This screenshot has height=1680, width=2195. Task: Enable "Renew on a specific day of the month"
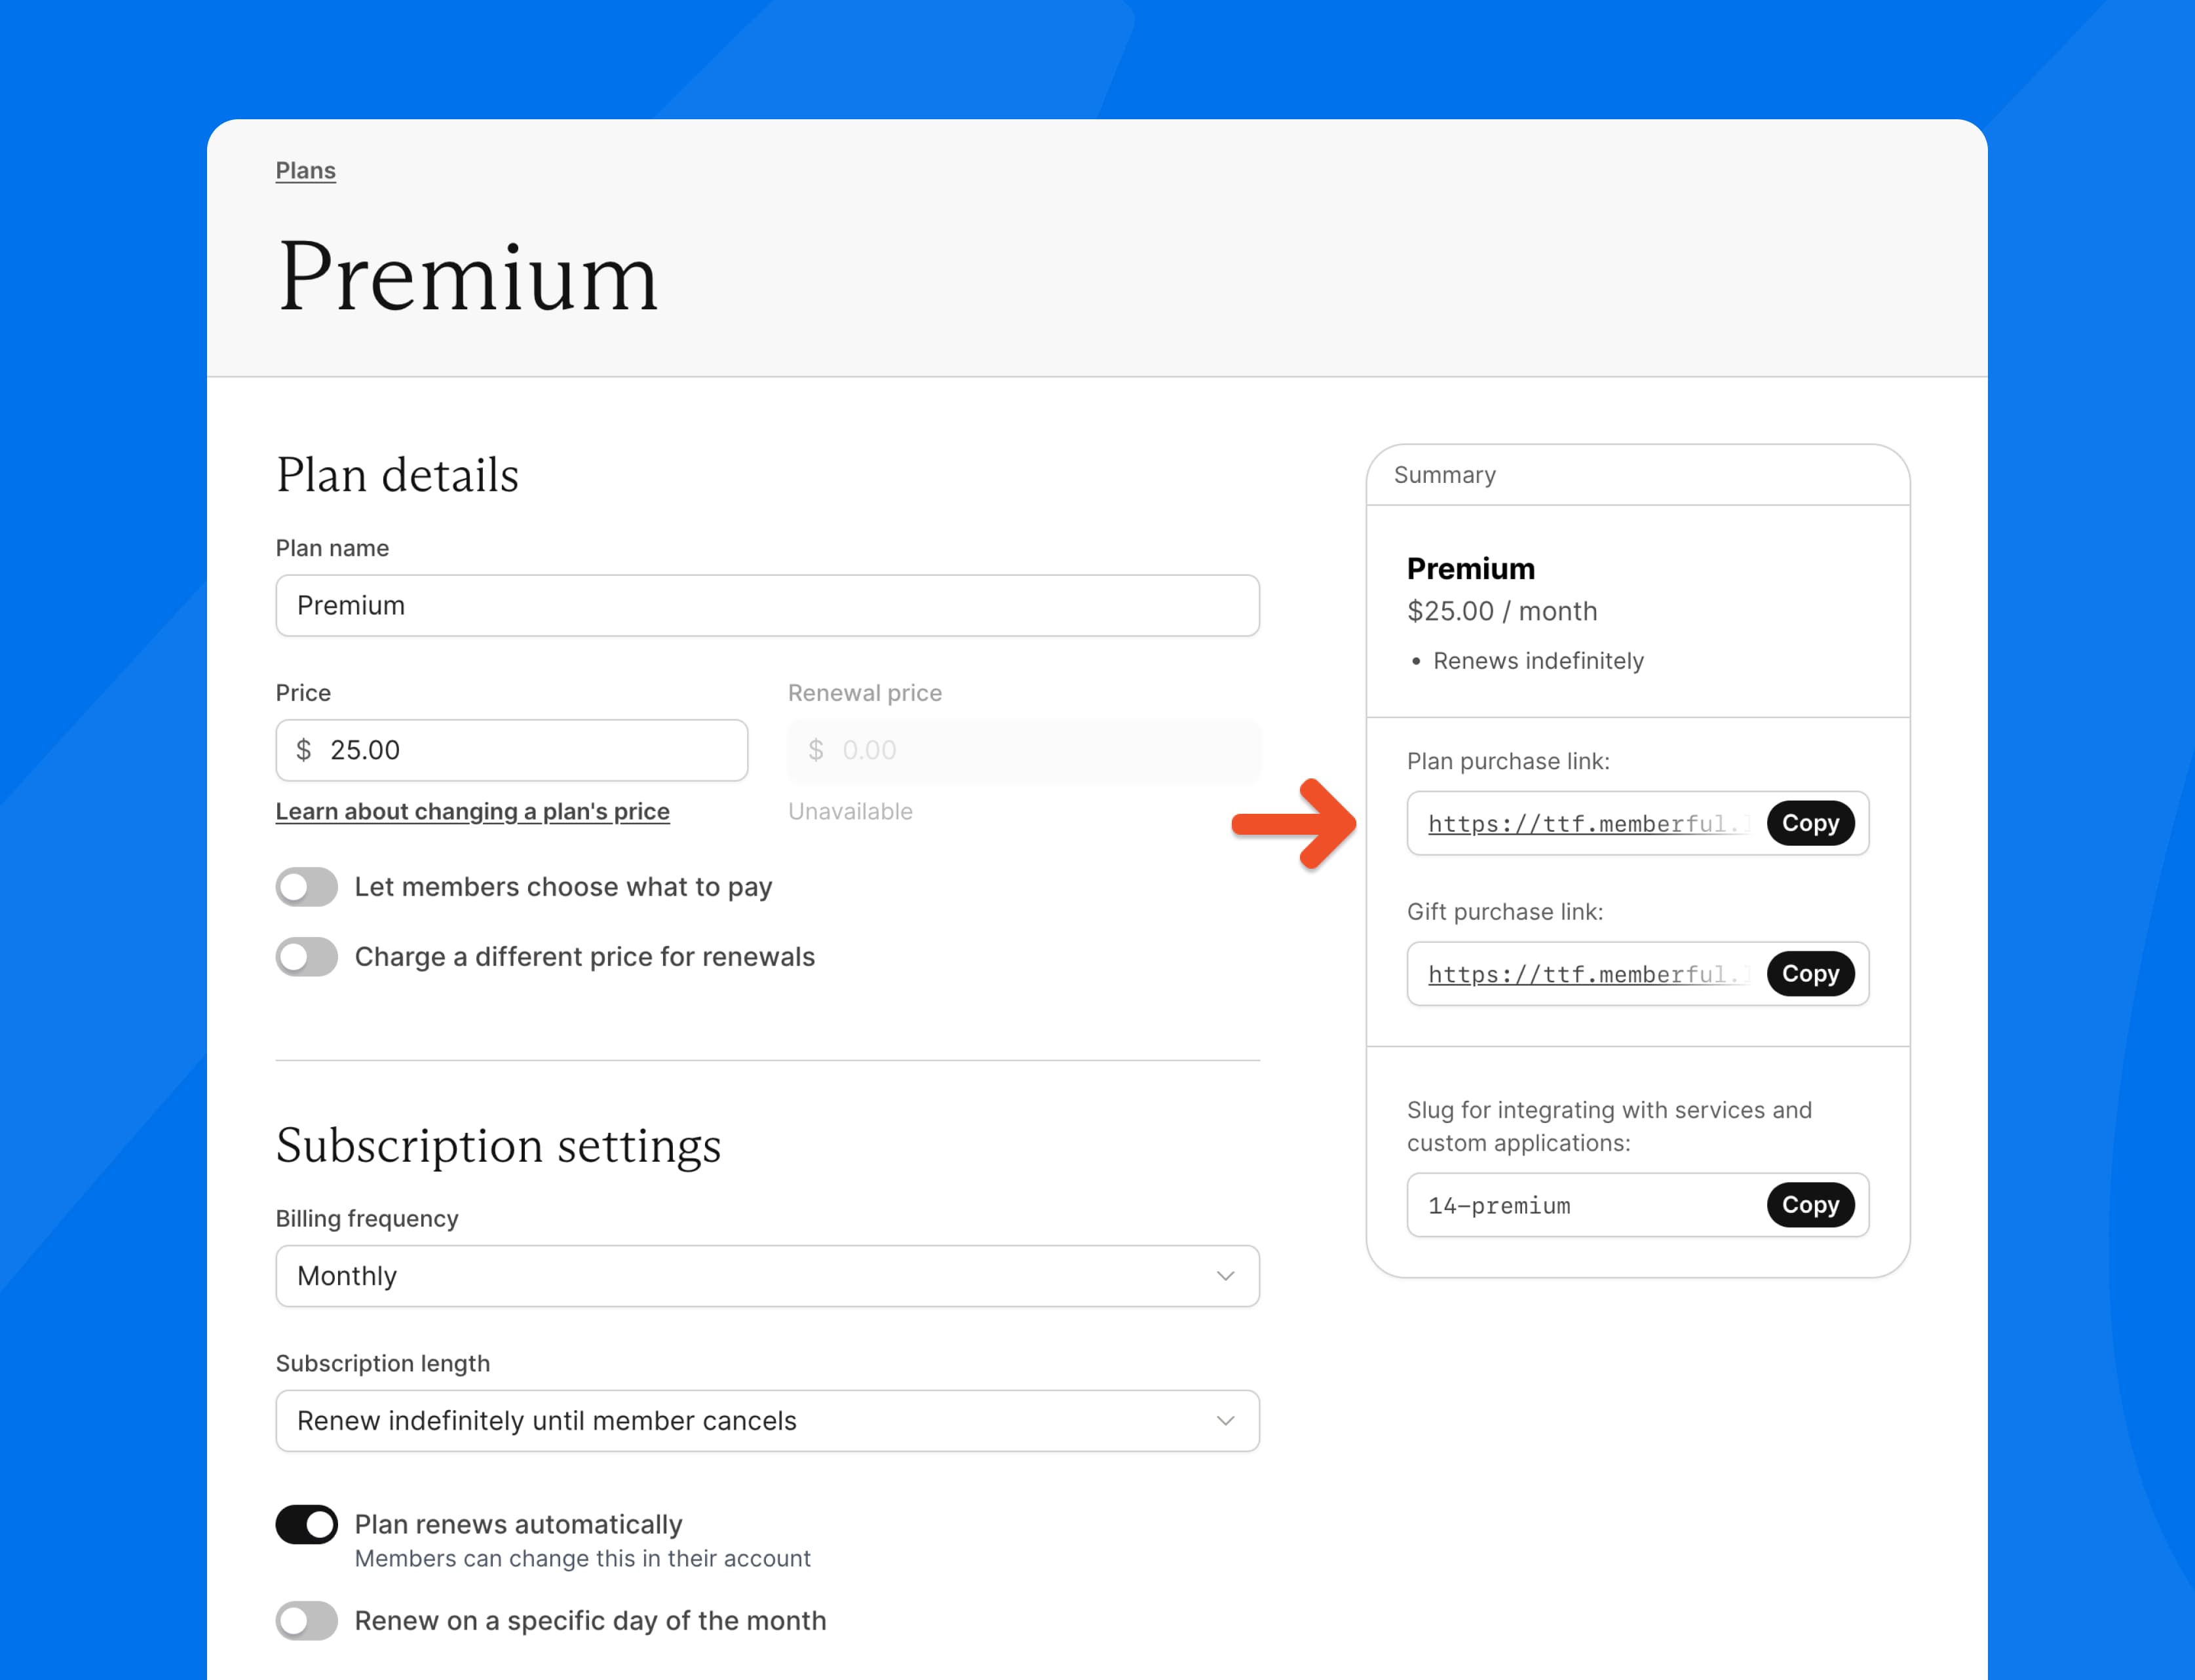pyautogui.click(x=306, y=1620)
